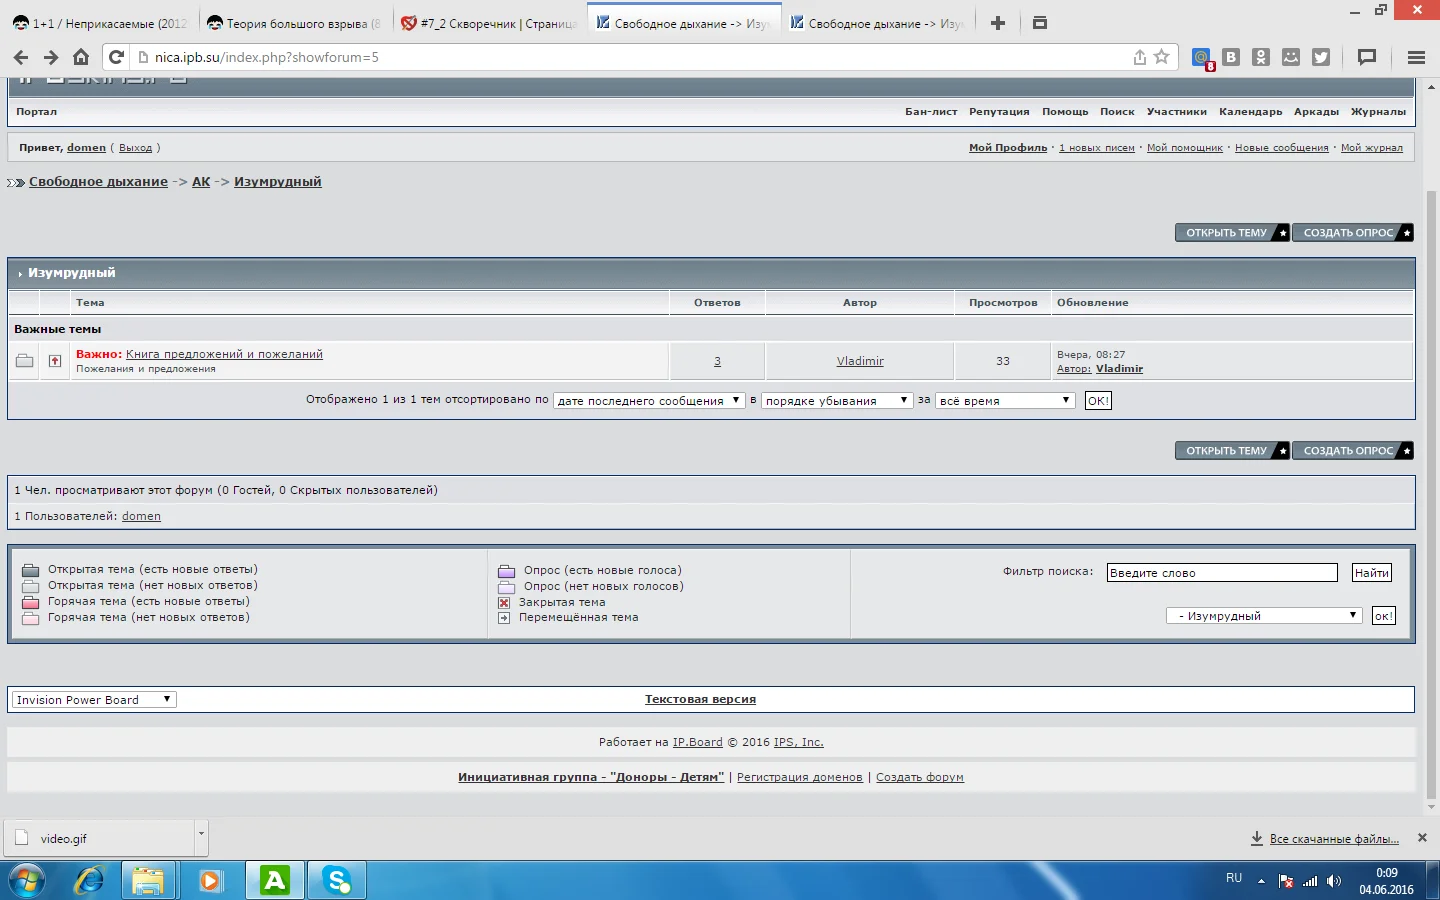Click lower СОЗДАТЬ ОПРОС button

[x=1353, y=450]
